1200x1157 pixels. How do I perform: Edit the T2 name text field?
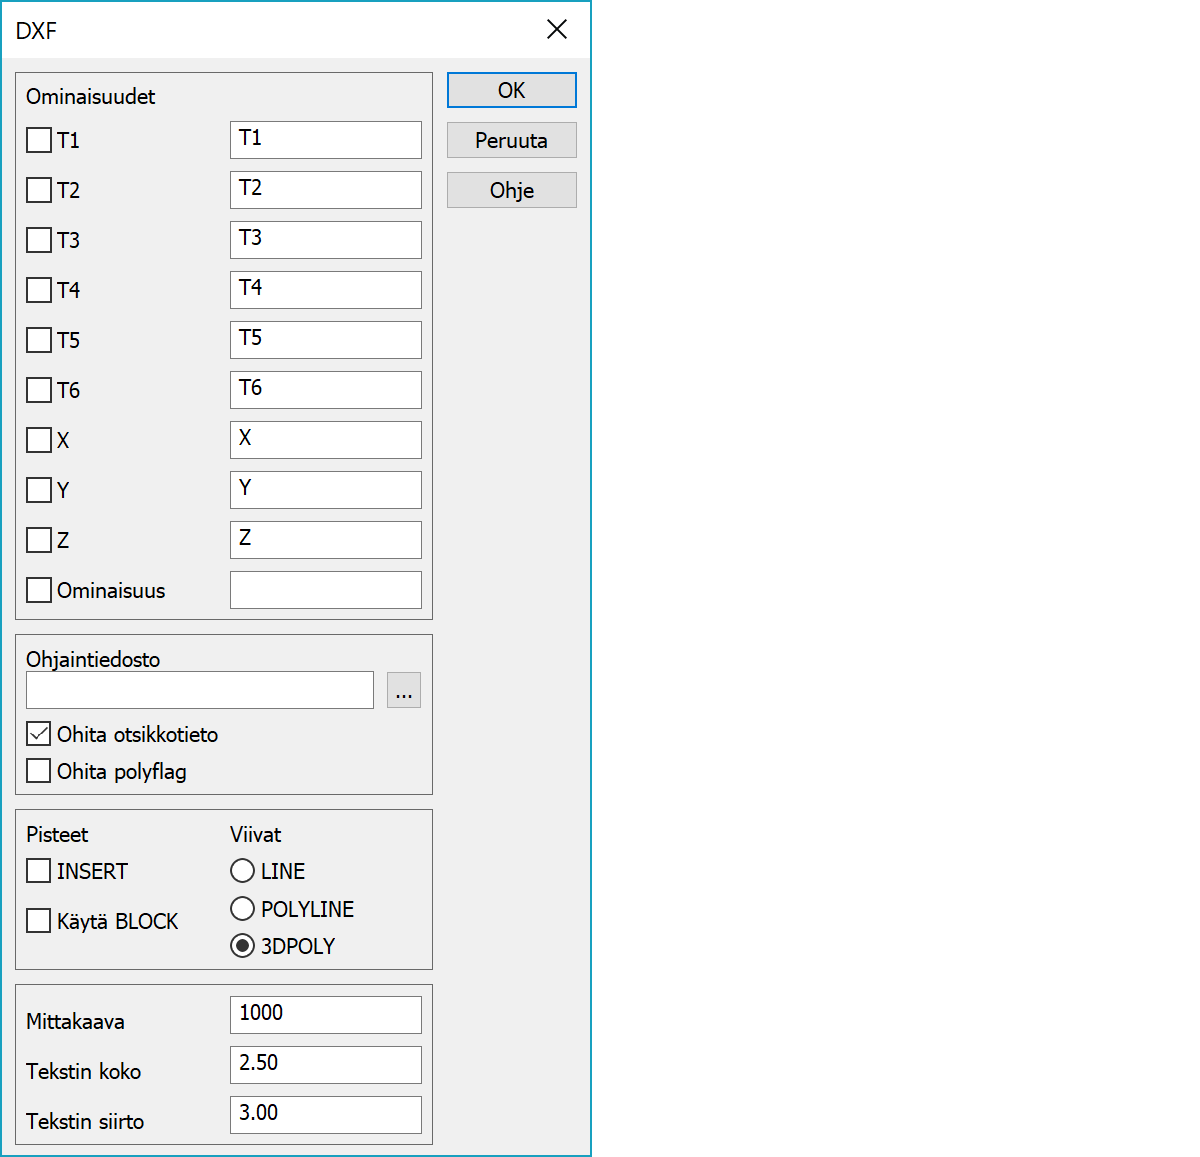[325, 190]
